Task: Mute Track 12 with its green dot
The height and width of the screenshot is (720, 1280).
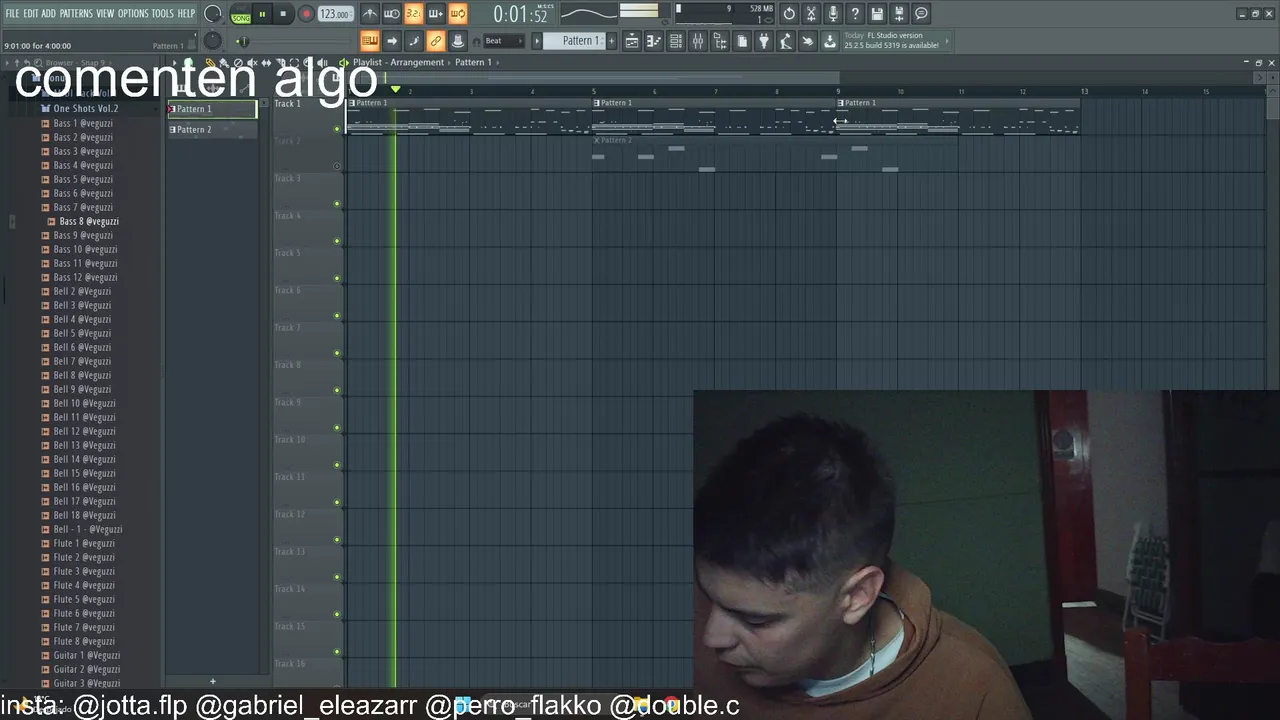Action: click(x=337, y=540)
